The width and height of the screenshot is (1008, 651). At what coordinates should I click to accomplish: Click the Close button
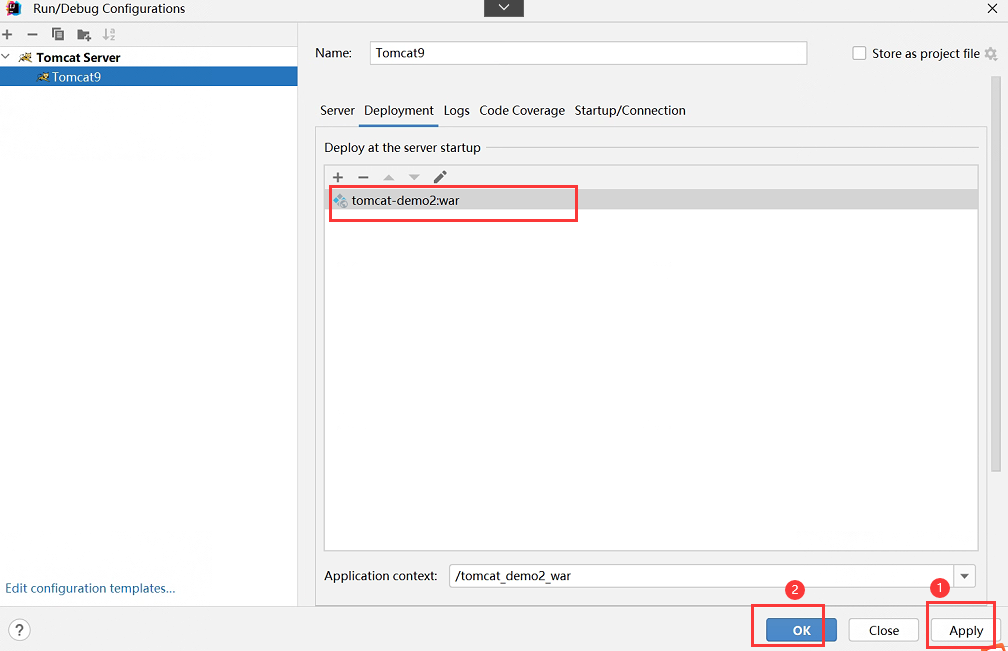(884, 630)
